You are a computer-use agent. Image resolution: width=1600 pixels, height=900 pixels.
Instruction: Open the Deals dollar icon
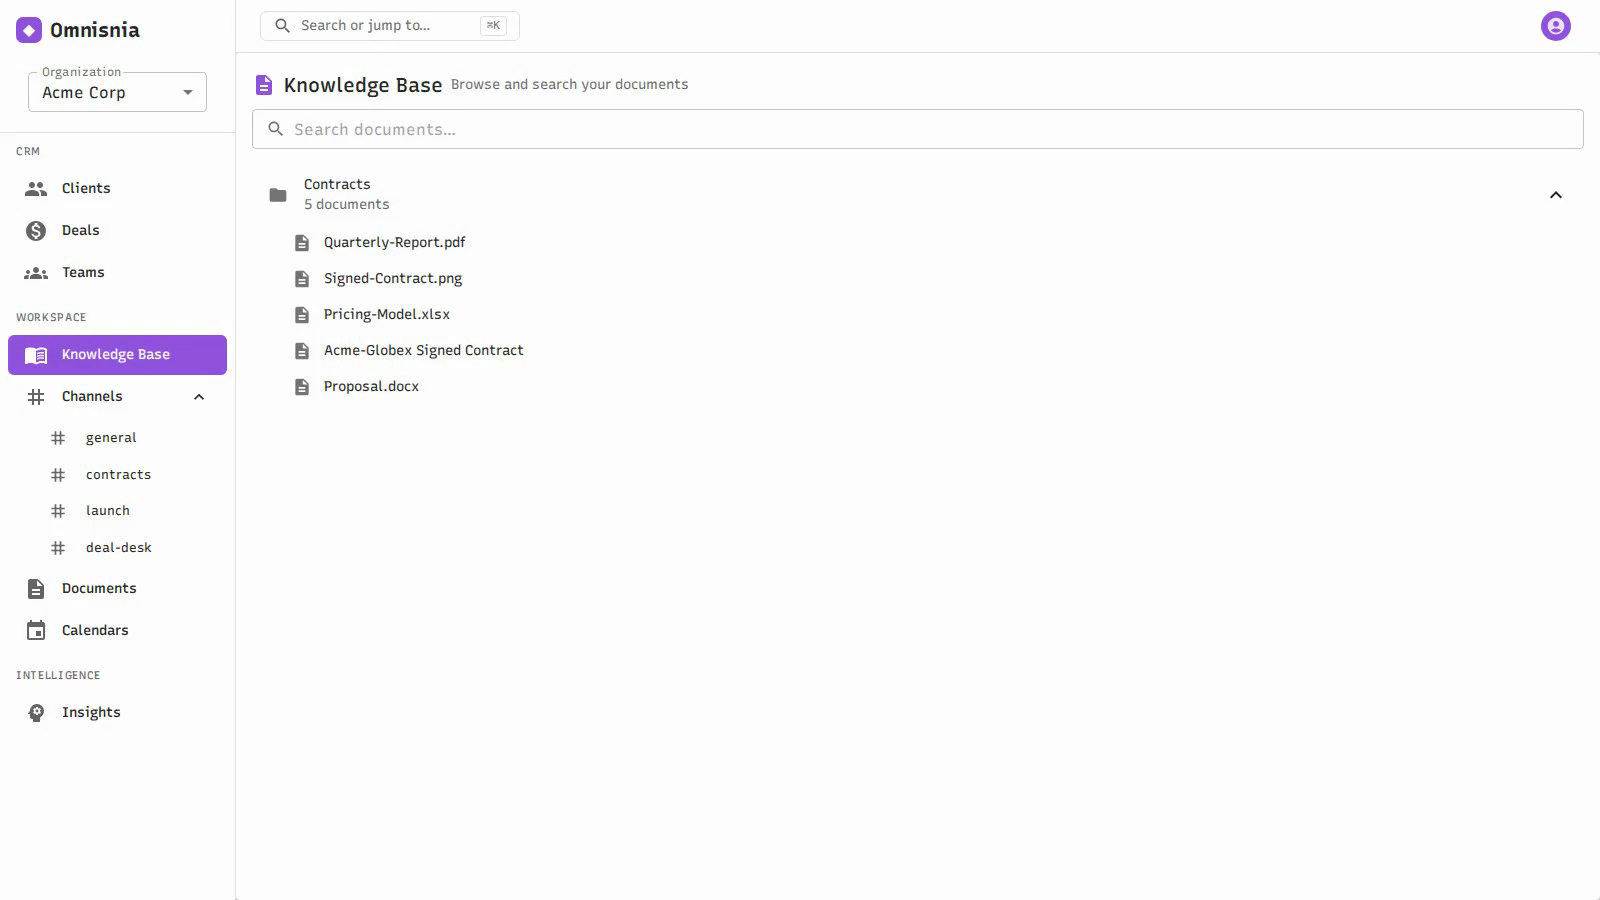(36, 231)
